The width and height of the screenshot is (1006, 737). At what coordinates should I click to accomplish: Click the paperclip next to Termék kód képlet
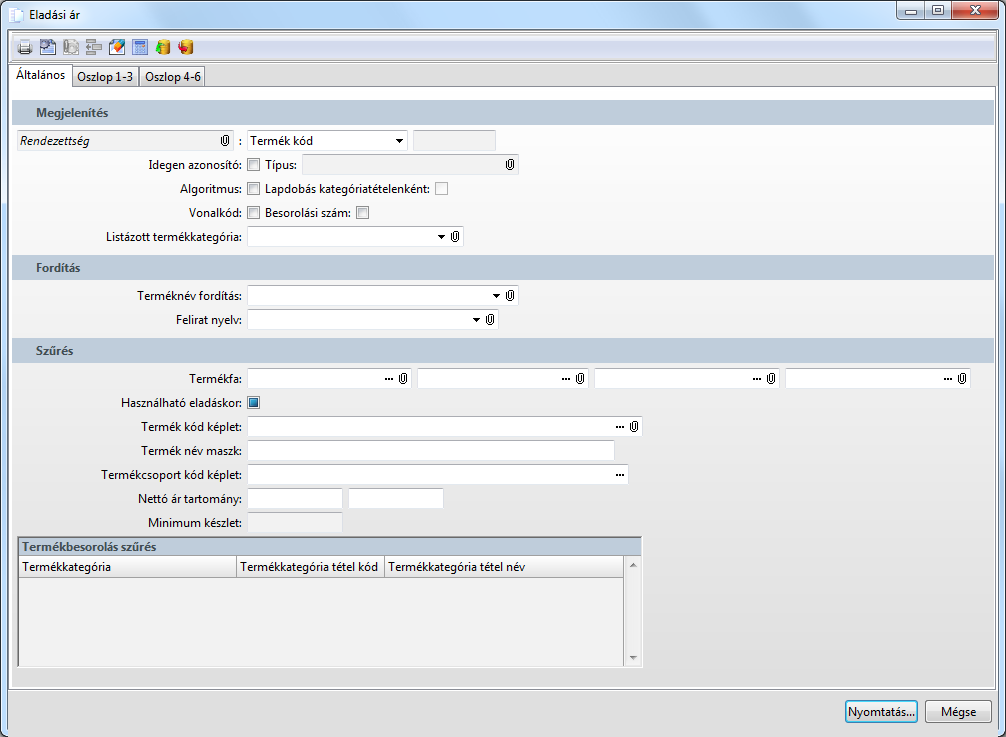[634, 427]
